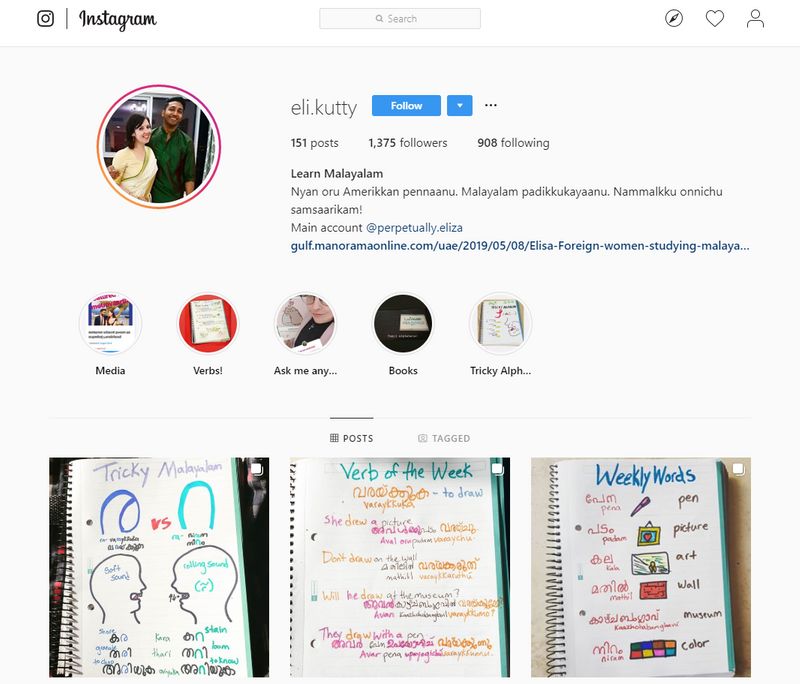Open the Ask me any... highlight
800x684 pixels.
coord(305,323)
